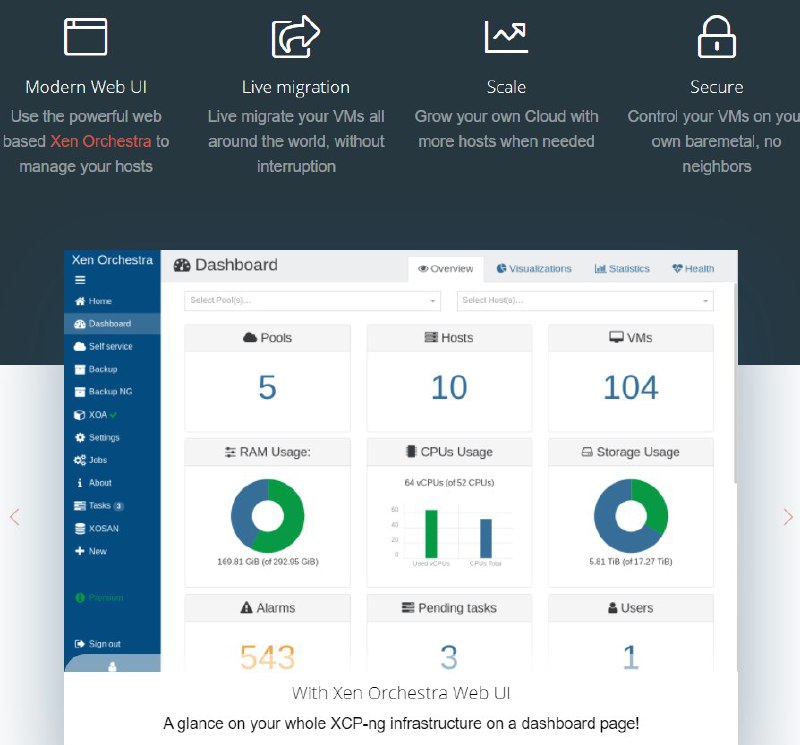
Task: Click the Modern Web UI window icon
Action: (x=85, y=36)
